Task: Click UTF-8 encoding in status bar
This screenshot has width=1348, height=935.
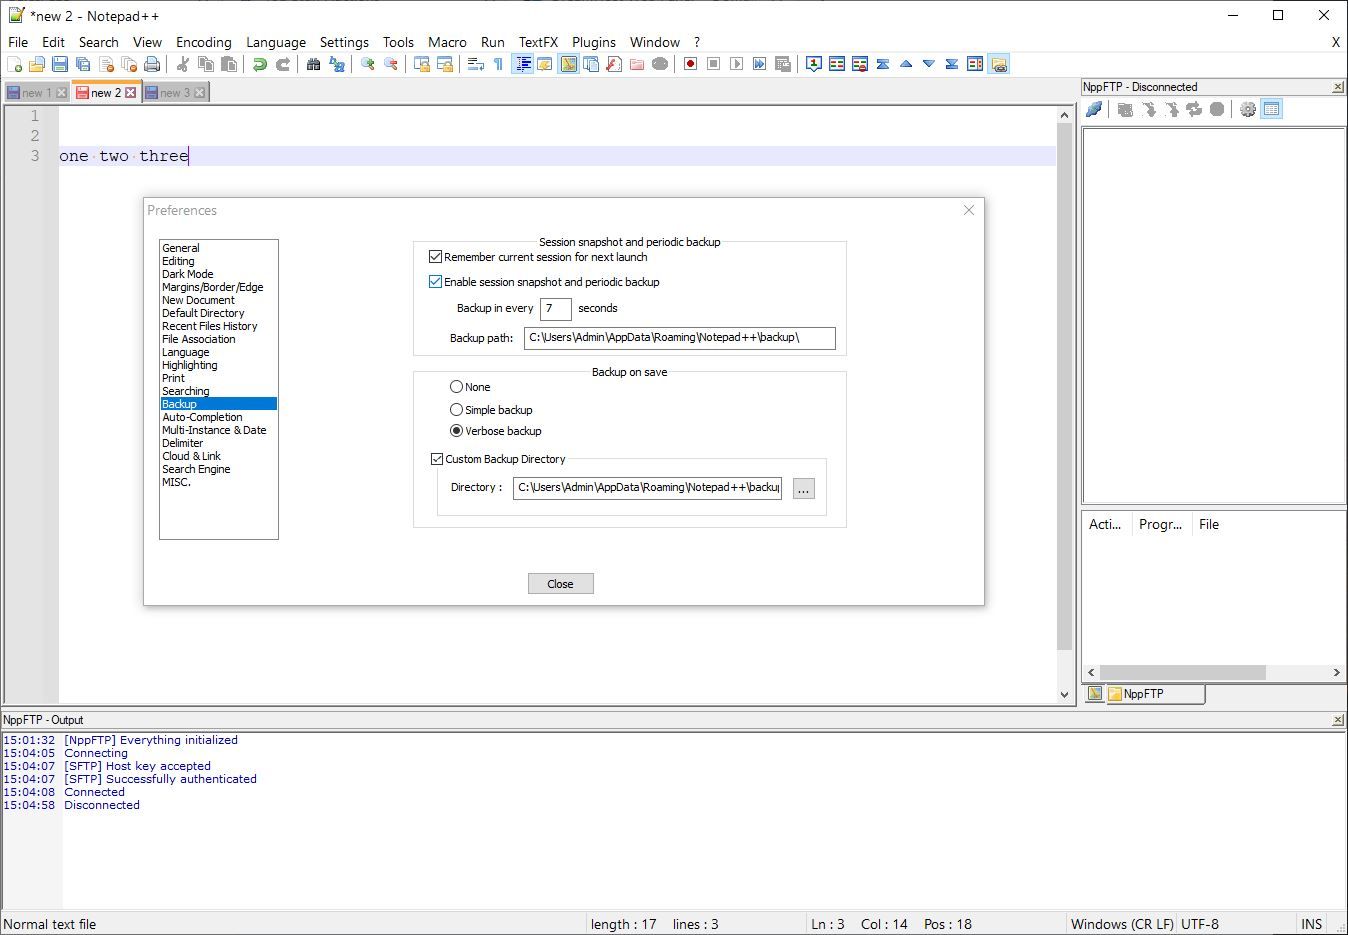Action: click(1200, 924)
